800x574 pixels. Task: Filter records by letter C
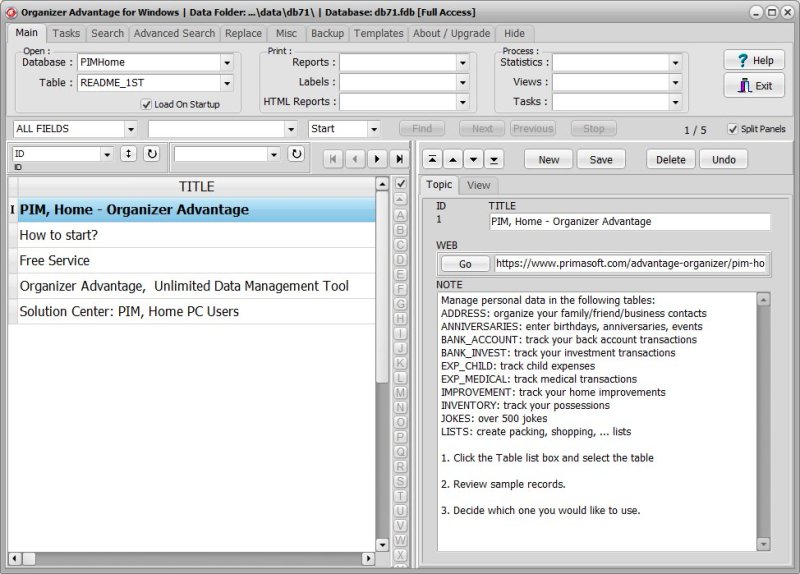pos(401,245)
